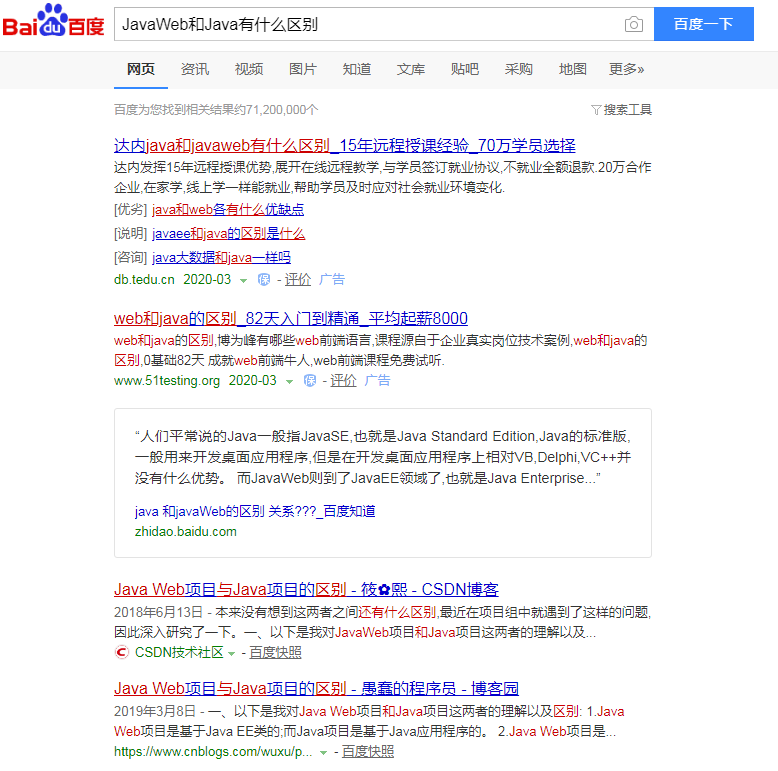
Task: Click 评价 link in db.tedu.cn result
Action: click(298, 280)
